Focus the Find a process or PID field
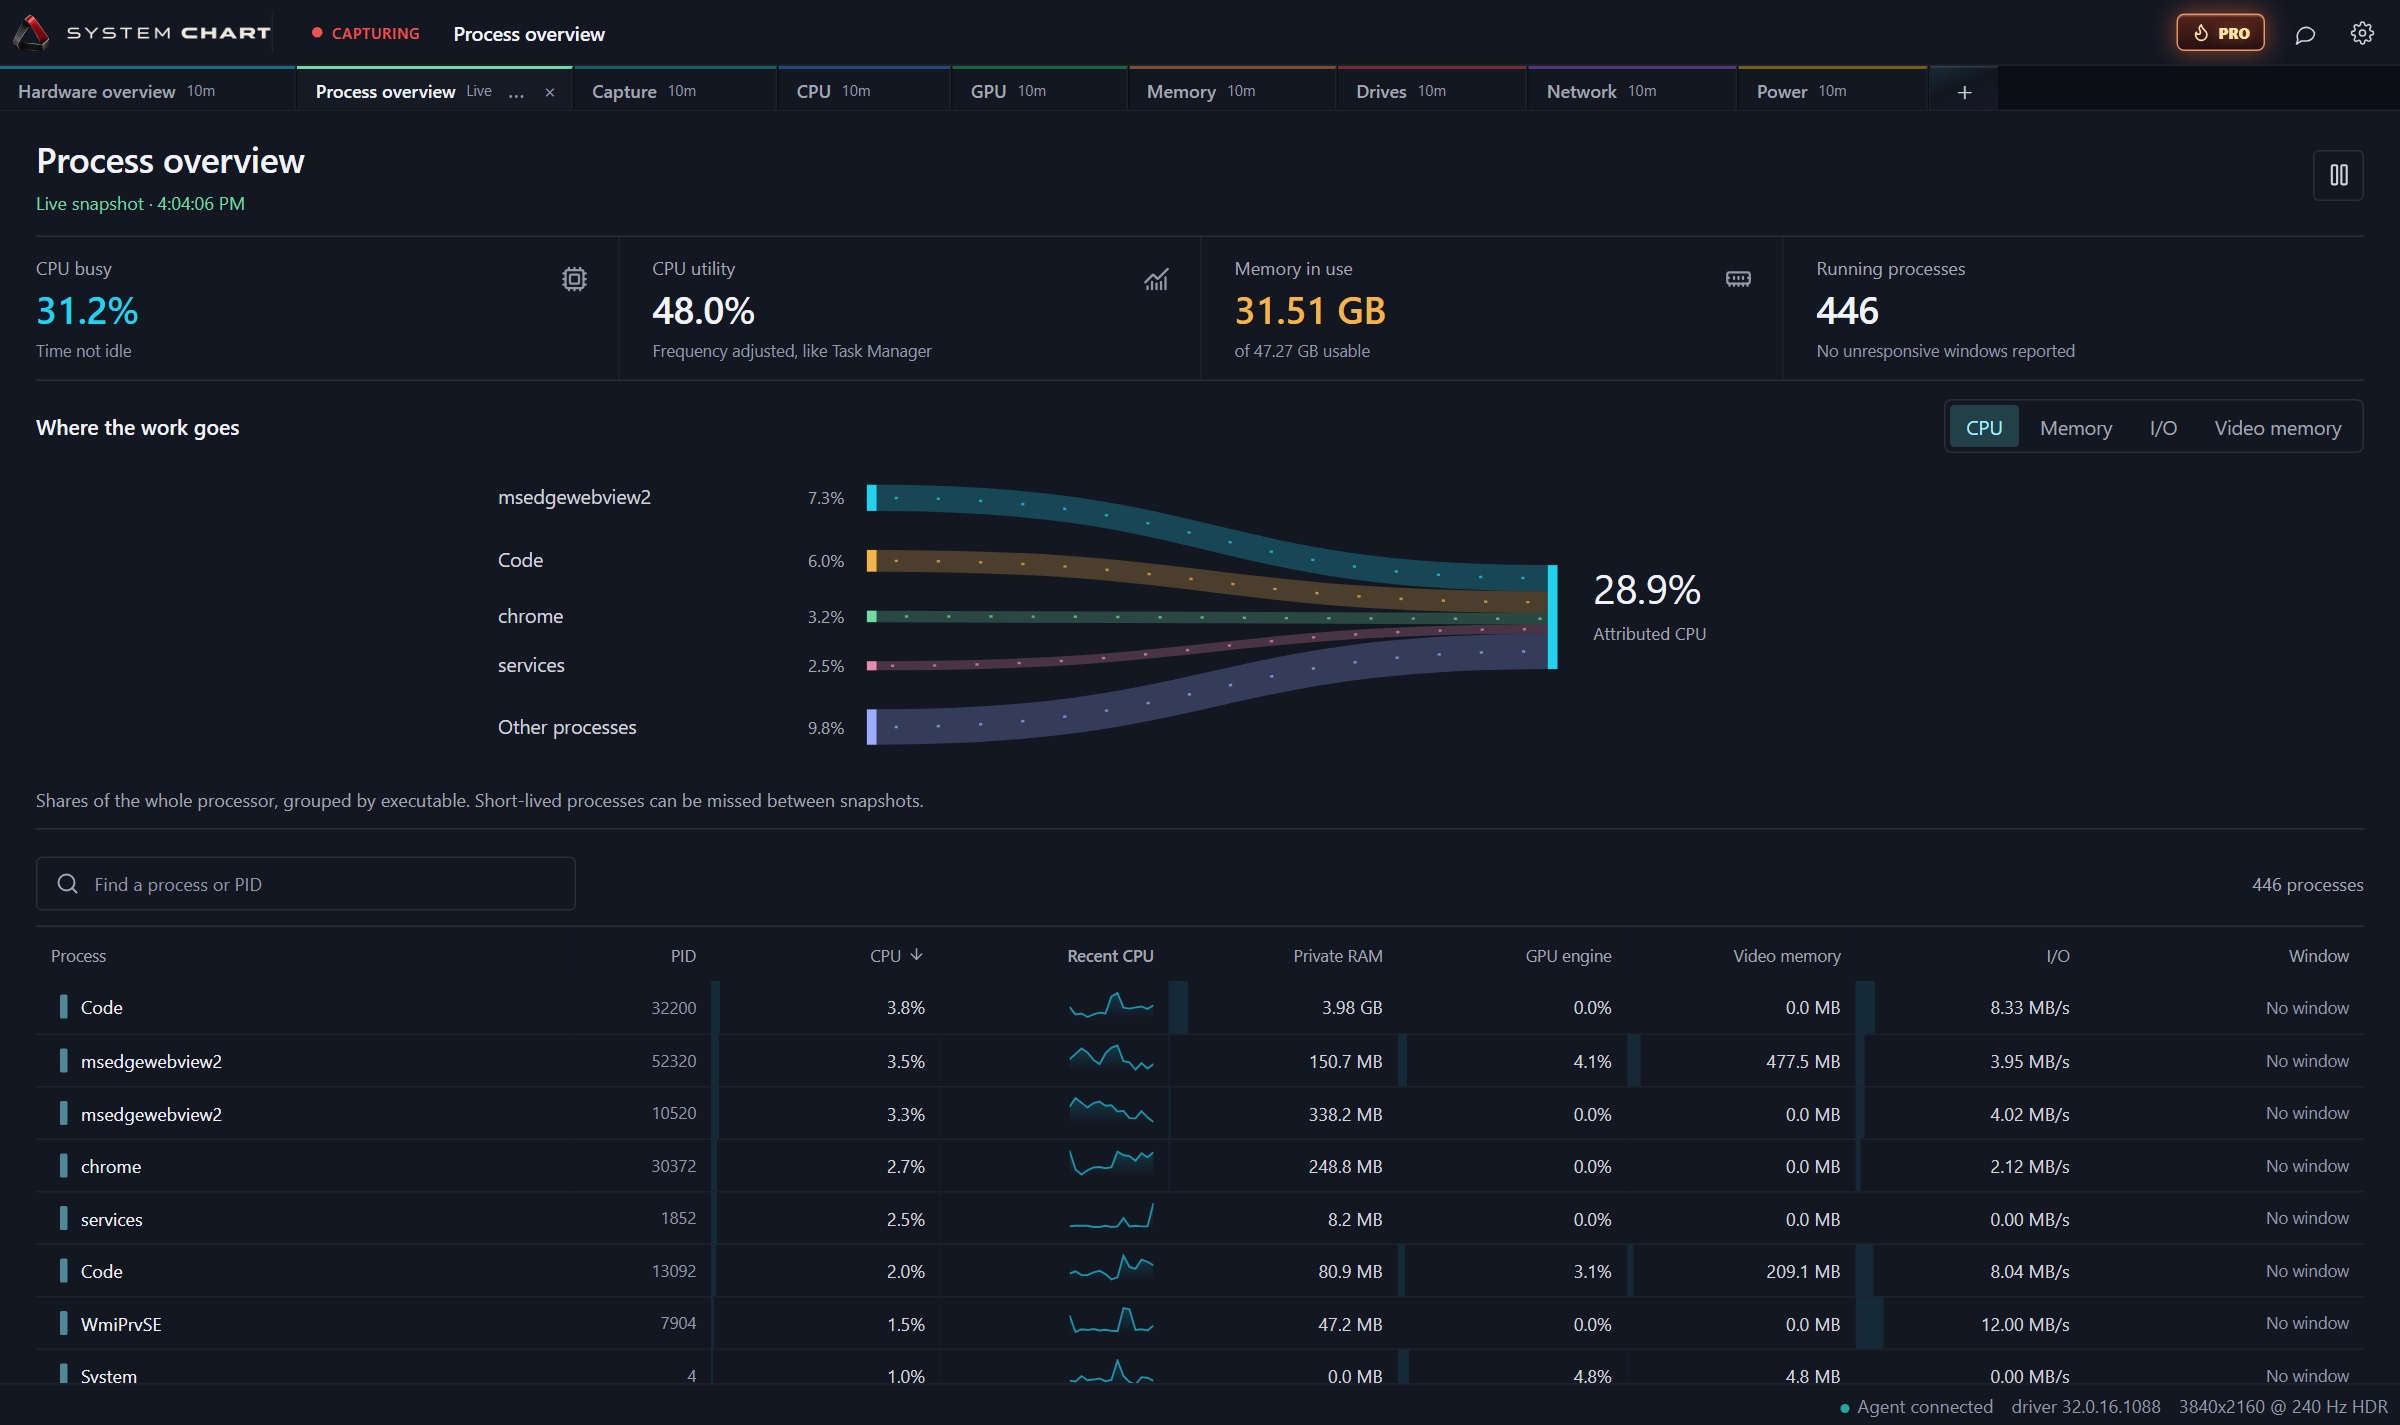 [306, 884]
